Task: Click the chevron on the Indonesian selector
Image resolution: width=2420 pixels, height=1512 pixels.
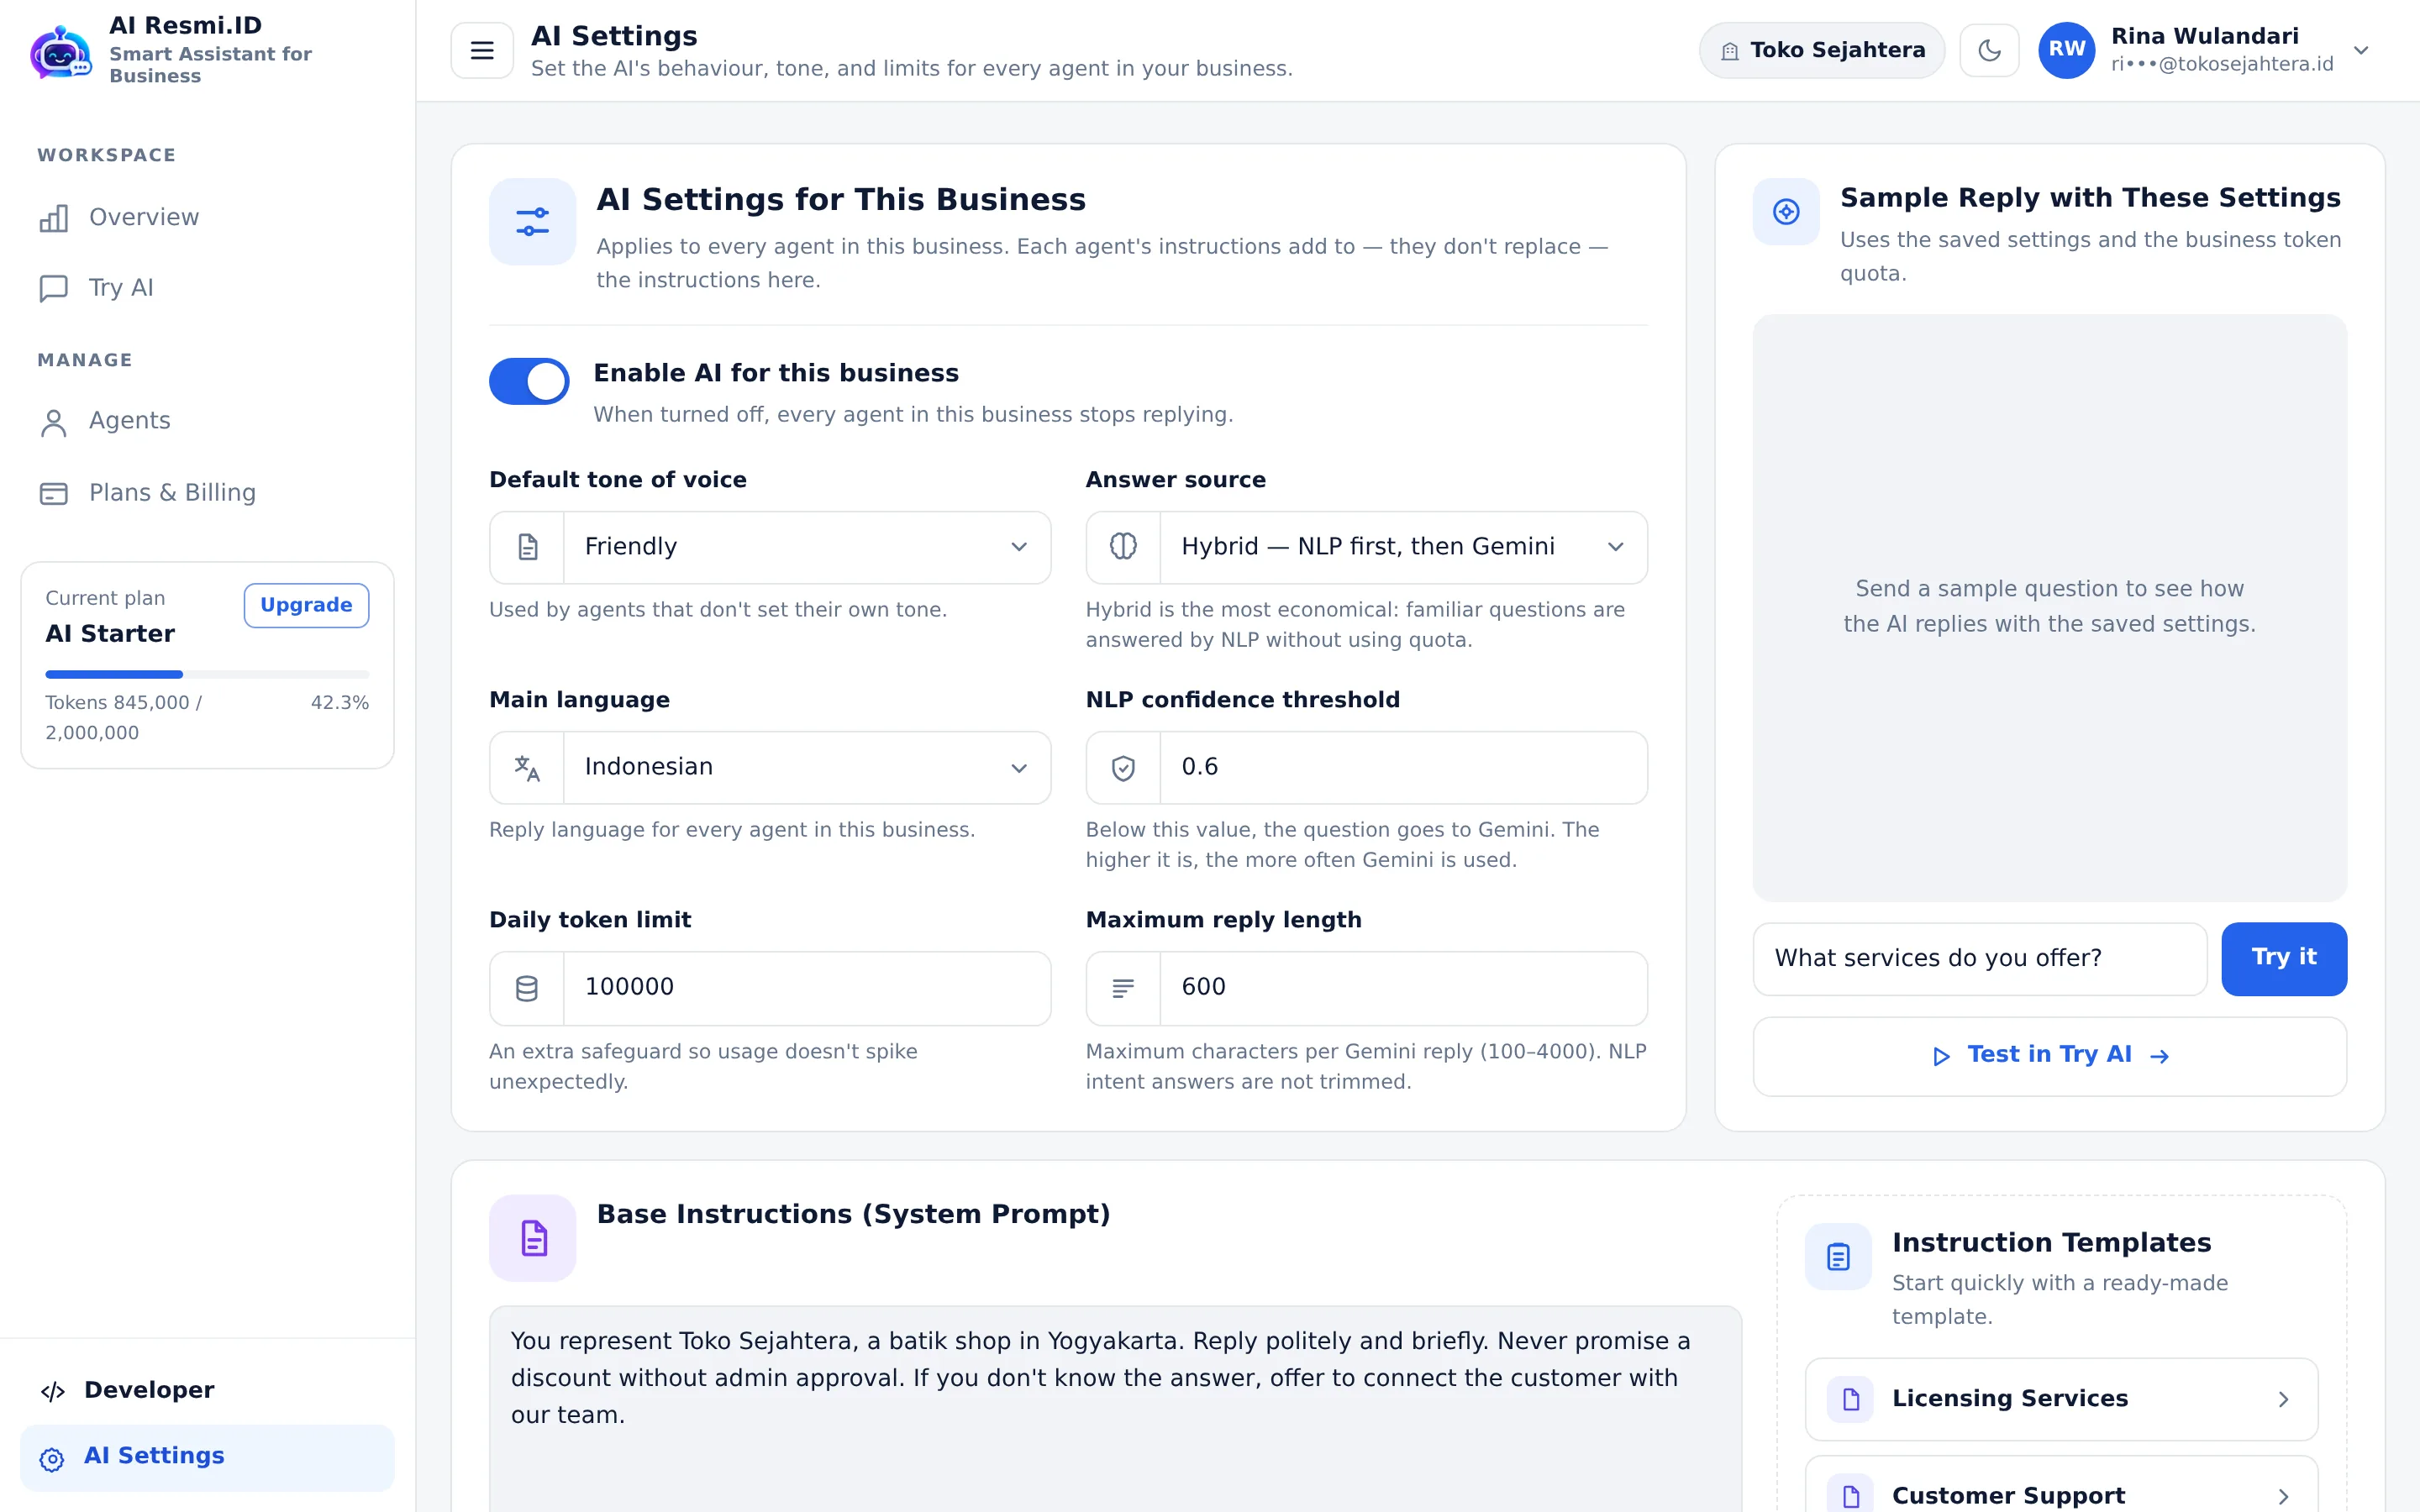Action: tap(1019, 768)
